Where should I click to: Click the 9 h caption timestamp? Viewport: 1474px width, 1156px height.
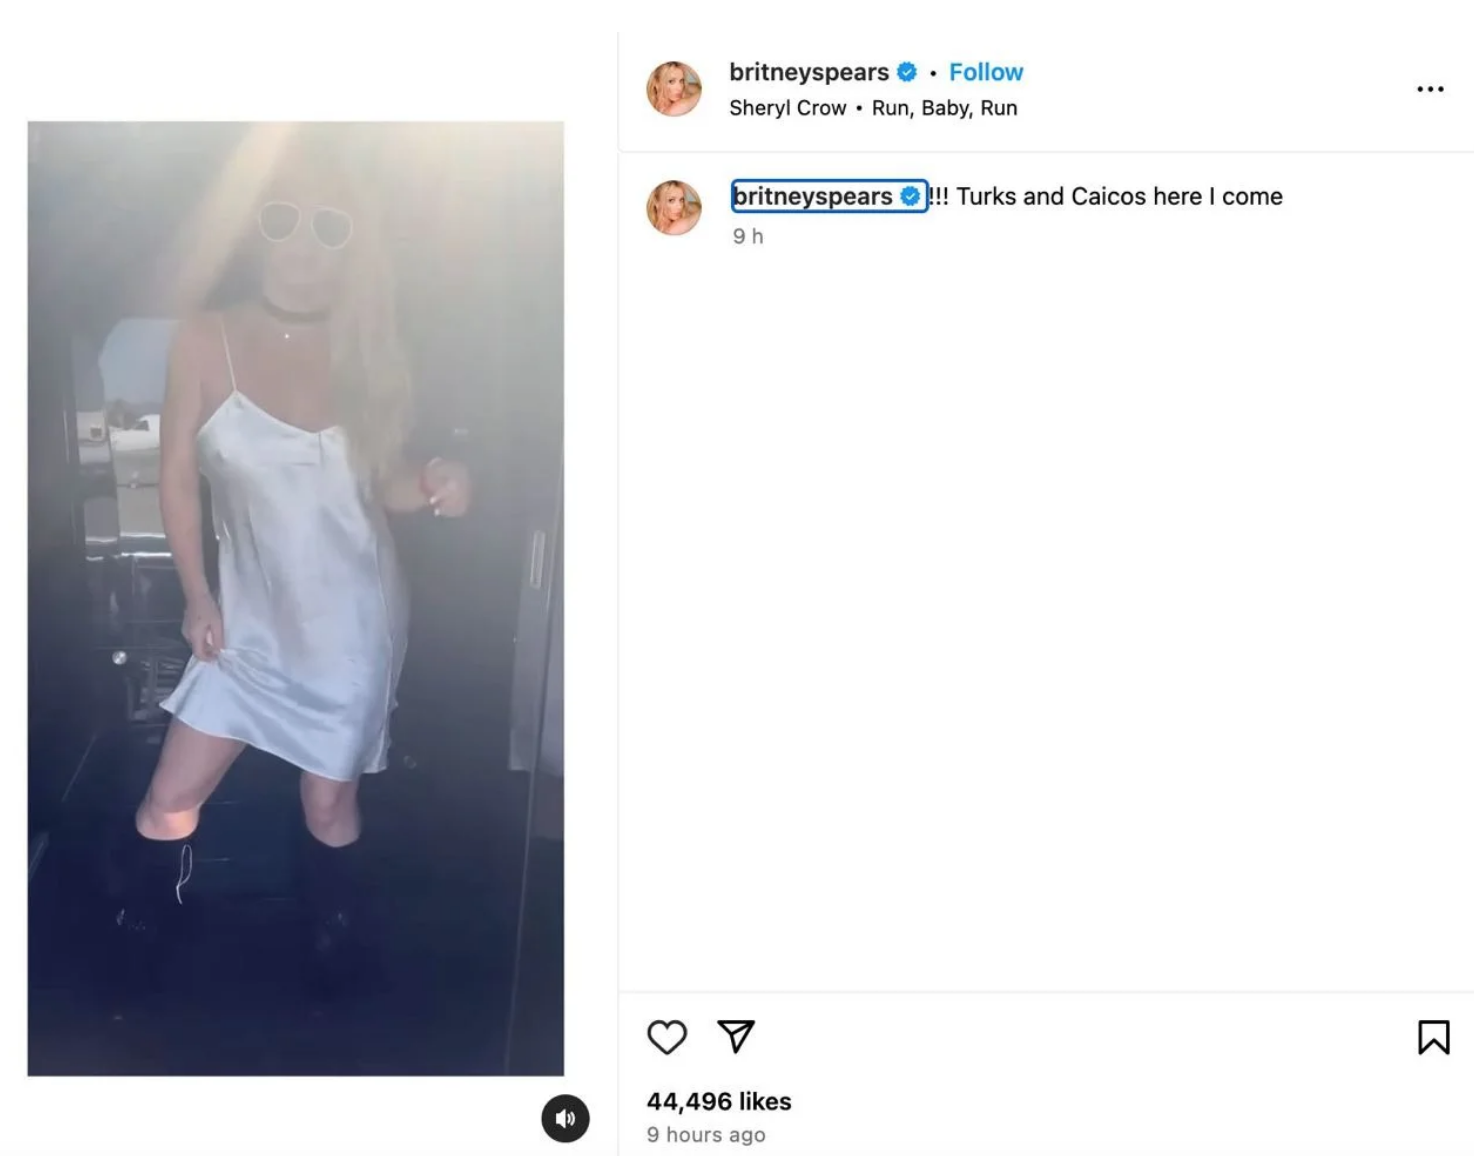(x=748, y=236)
